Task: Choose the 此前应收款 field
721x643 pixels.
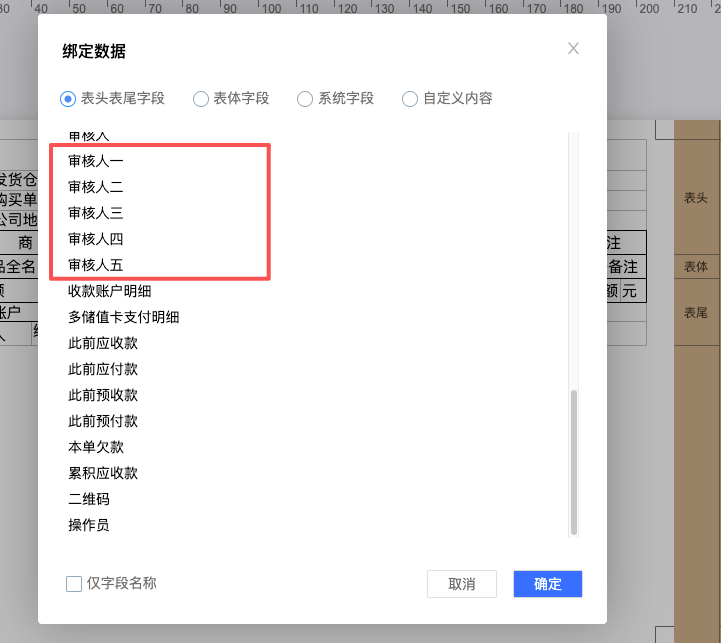Action: click(x=103, y=343)
